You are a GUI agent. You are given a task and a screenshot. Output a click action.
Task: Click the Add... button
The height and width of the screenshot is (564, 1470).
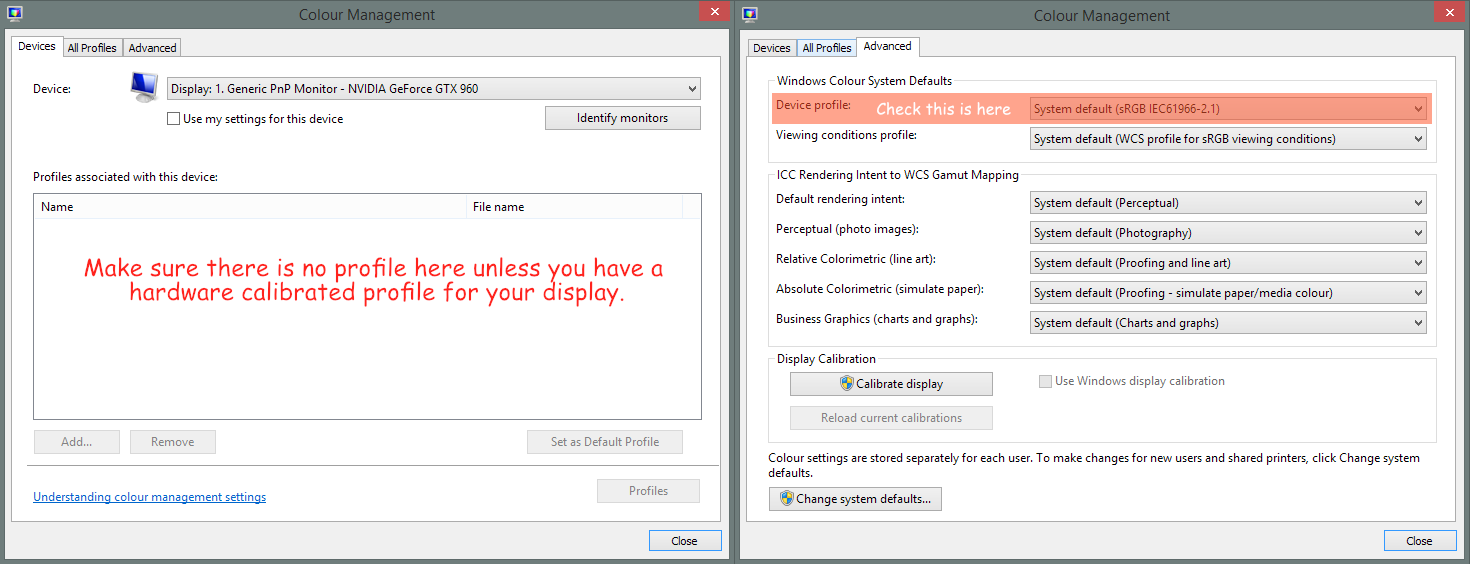(76, 442)
